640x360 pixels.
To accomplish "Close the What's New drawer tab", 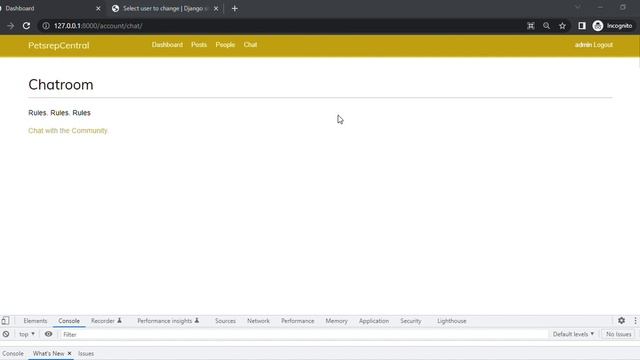I will point(69,353).
